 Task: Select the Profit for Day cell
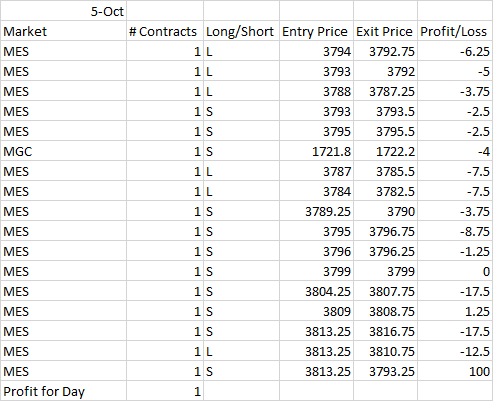pyautogui.click(x=63, y=391)
